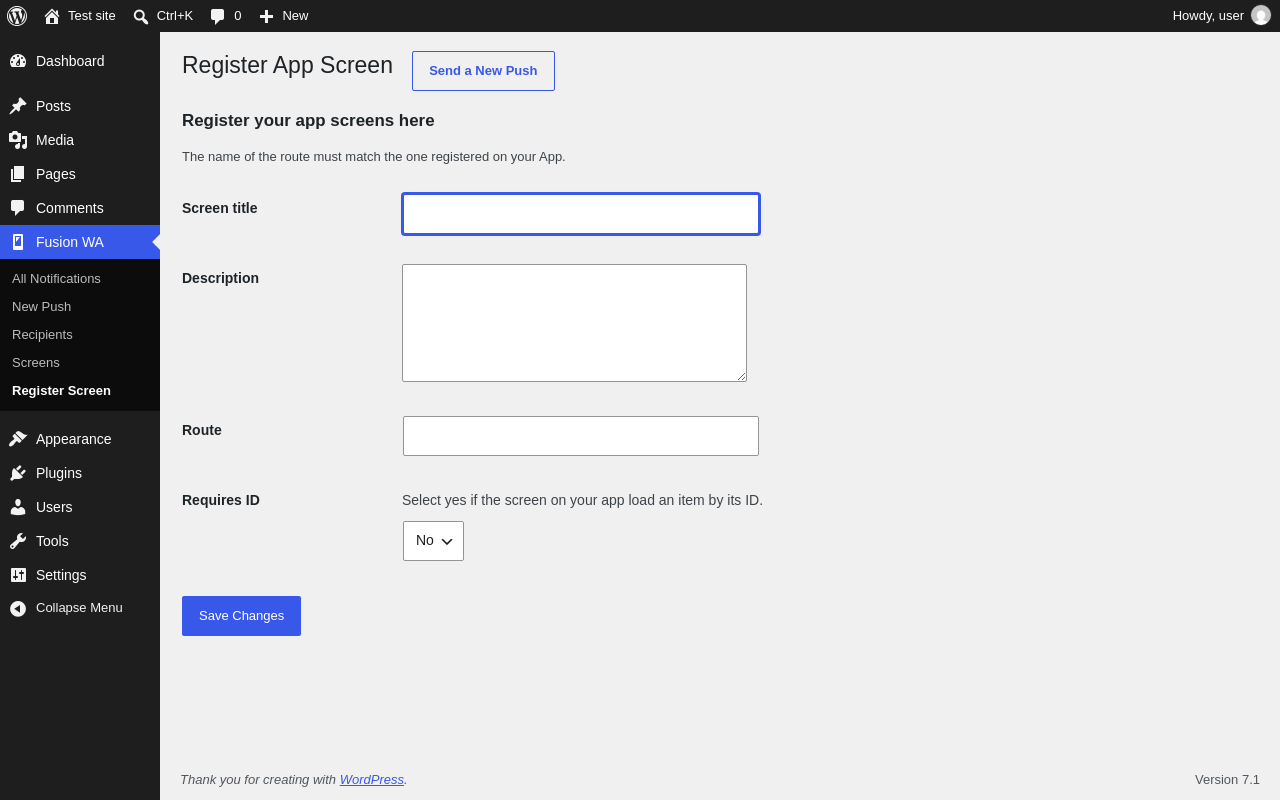Click the comments bubble icon in the top bar

pyautogui.click(x=218, y=16)
